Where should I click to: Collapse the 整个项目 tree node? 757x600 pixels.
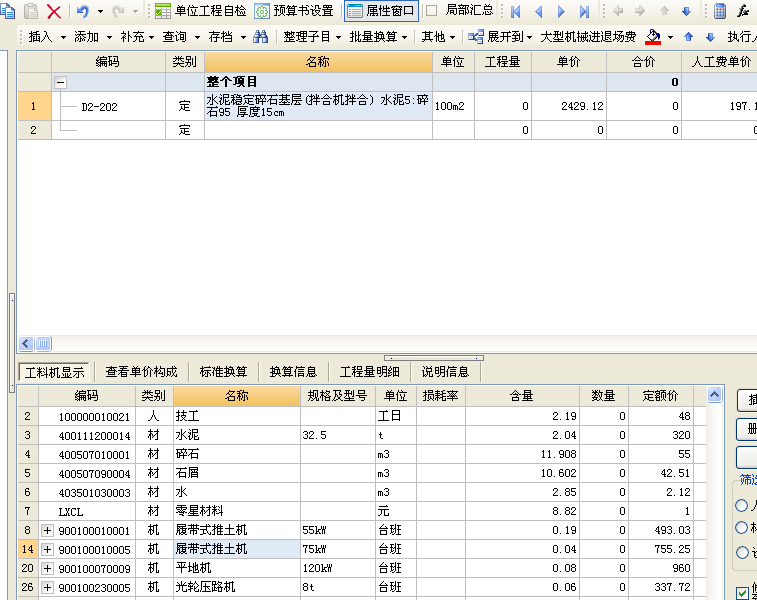(60, 83)
